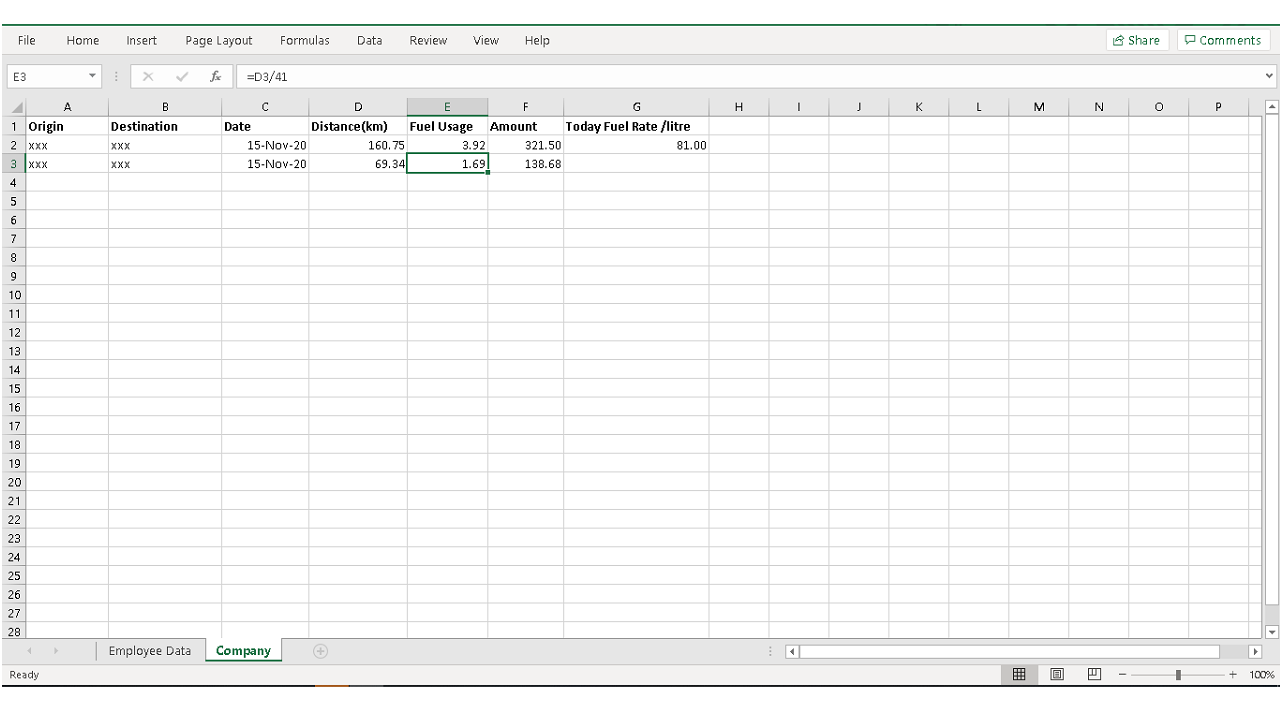Click the xxx destination cell in row 3

[165, 164]
